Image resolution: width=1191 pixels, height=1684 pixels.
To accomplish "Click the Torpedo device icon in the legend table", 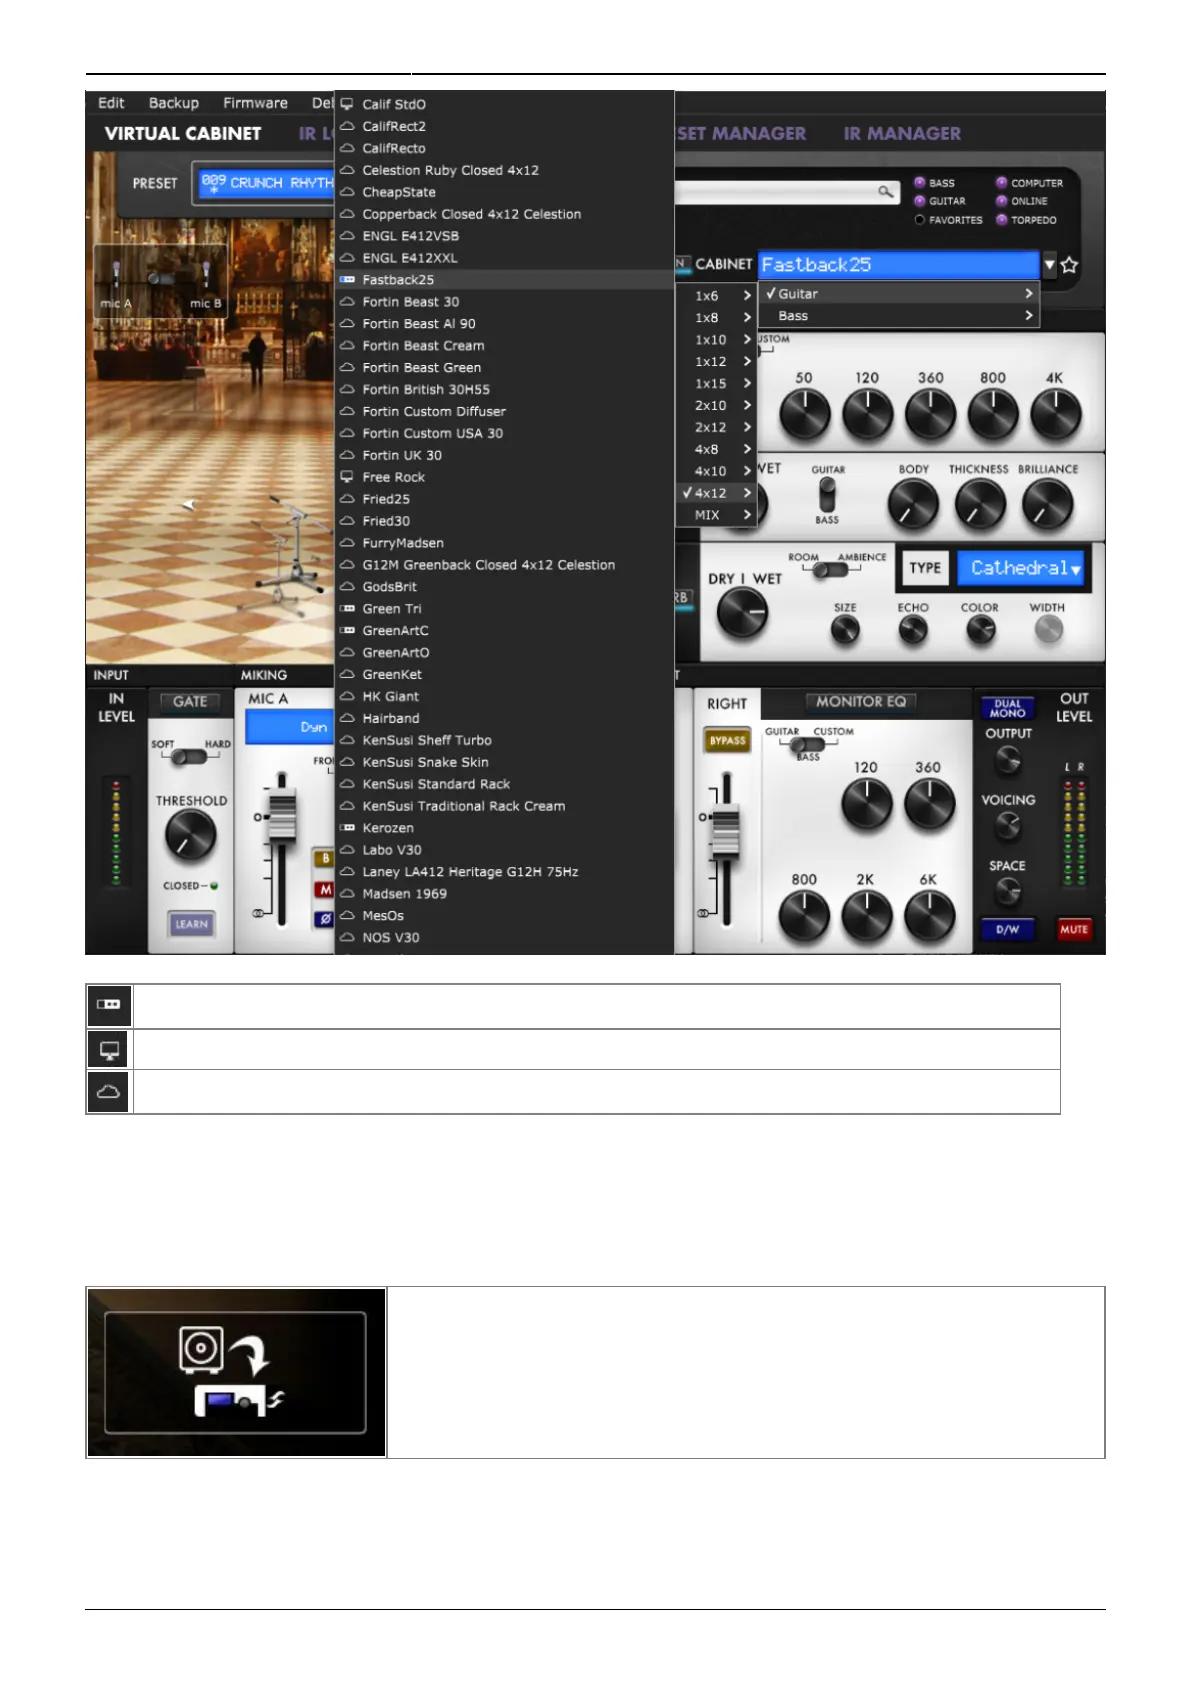I will (109, 1005).
